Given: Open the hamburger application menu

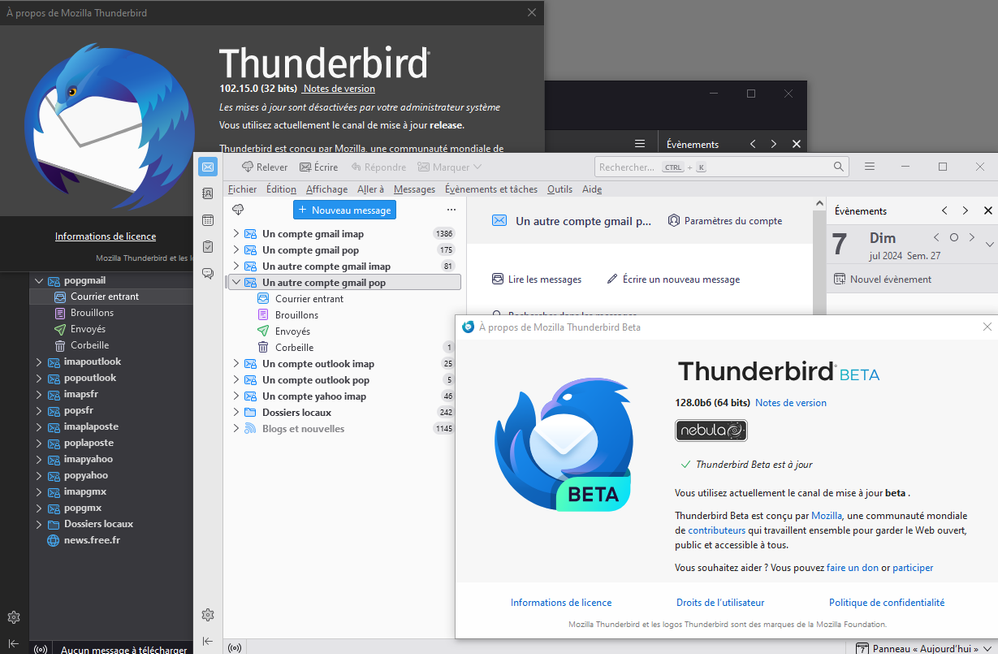Looking at the screenshot, I should tap(870, 167).
